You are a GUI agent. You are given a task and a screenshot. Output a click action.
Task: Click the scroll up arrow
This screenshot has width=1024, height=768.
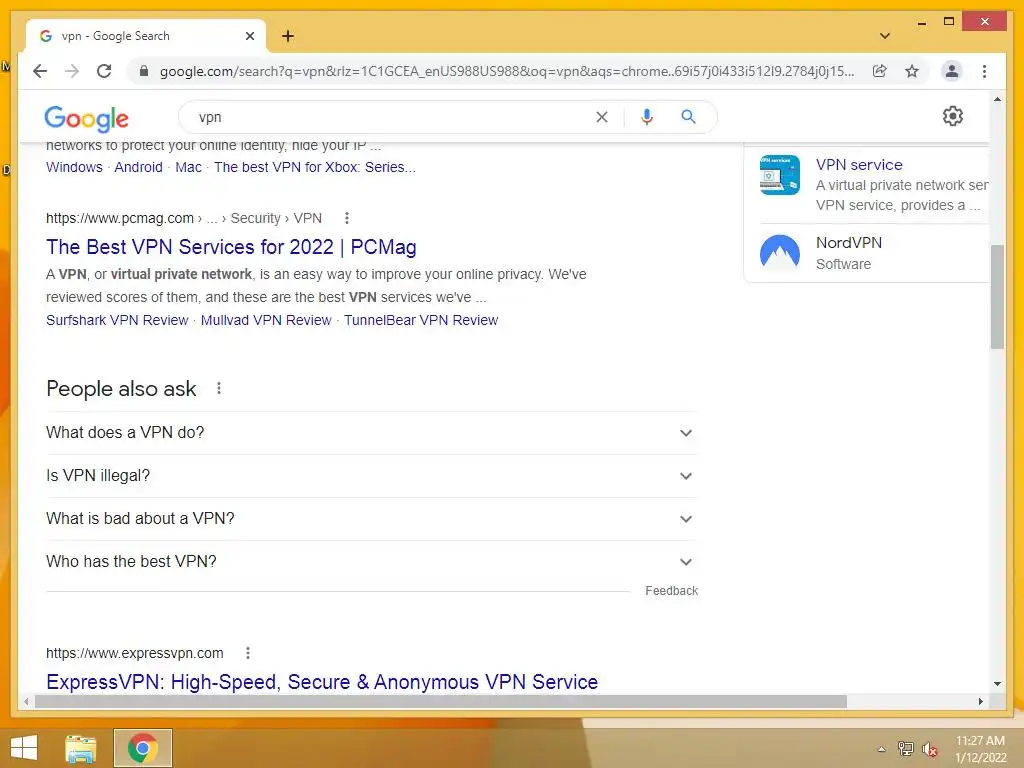[x=997, y=99]
